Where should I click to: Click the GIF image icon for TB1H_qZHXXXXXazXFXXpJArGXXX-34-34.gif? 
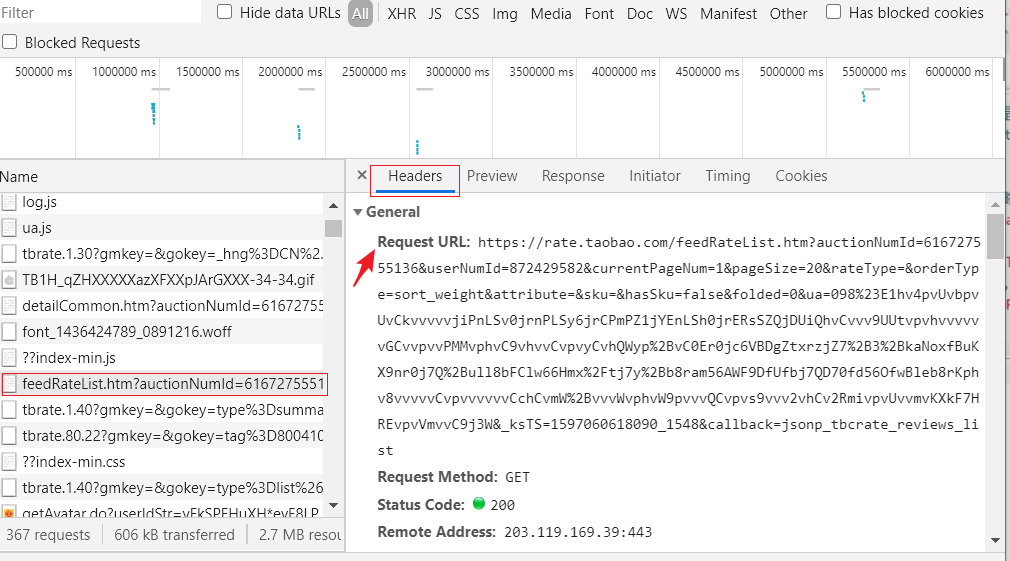9,280
